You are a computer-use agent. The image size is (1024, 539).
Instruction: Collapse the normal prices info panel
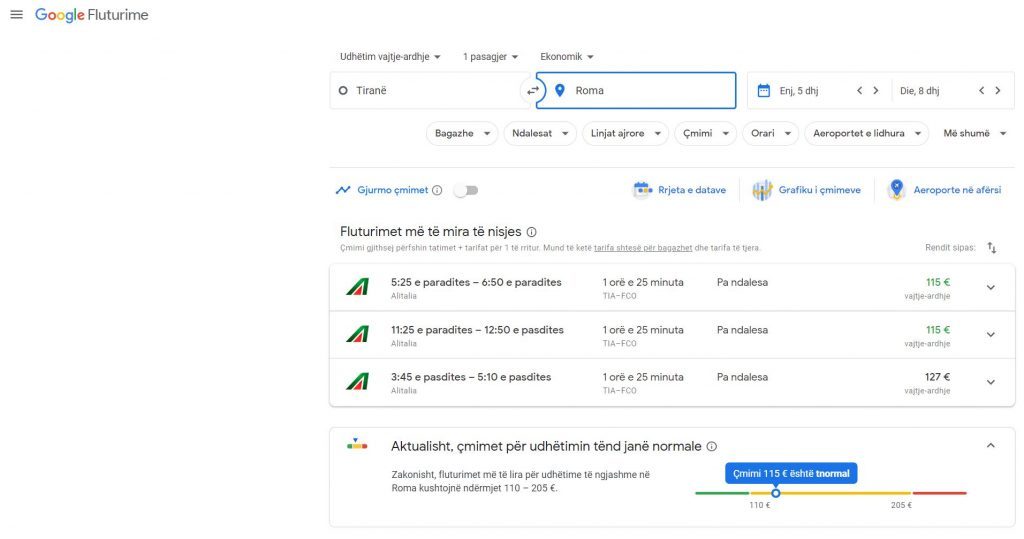[x=991, y=446]
